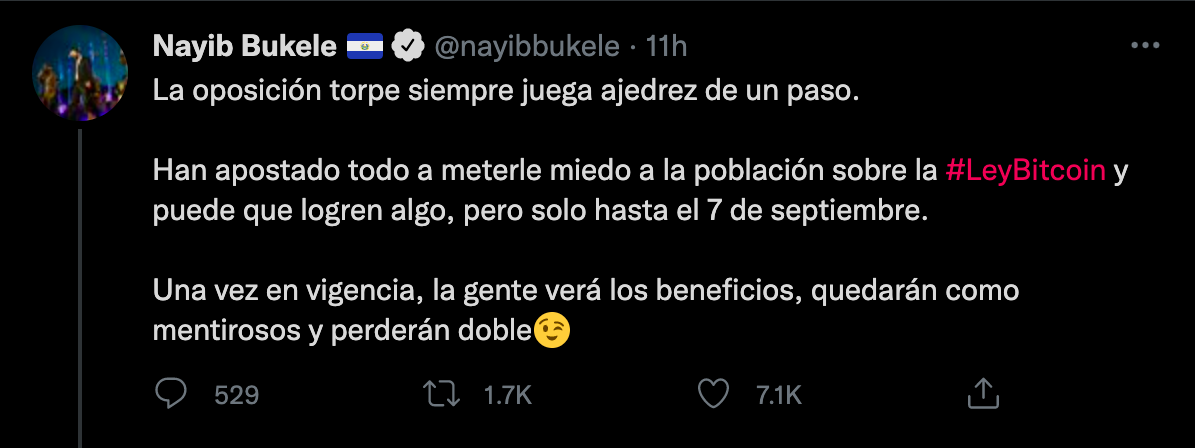
Task: Open the three-dot more options menu
Action: coord(1144,47)
